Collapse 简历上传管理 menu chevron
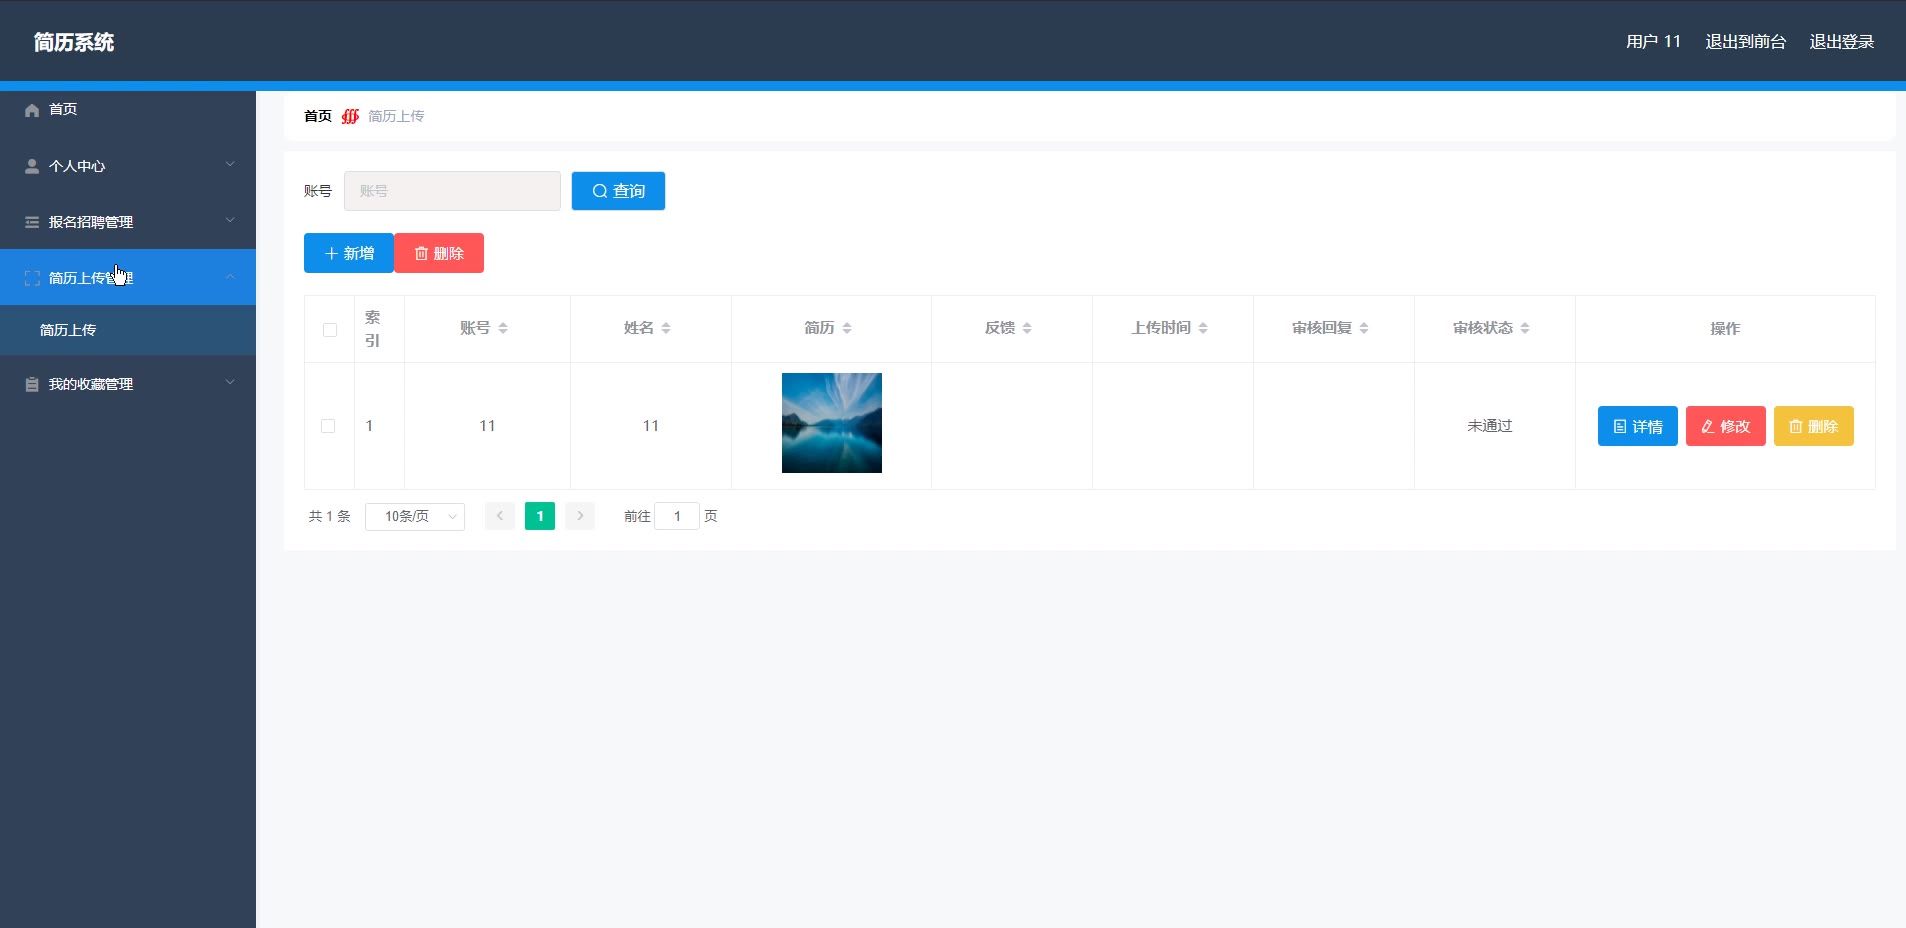The height and width of the screenshot is (928, 1906). (230, 276)
